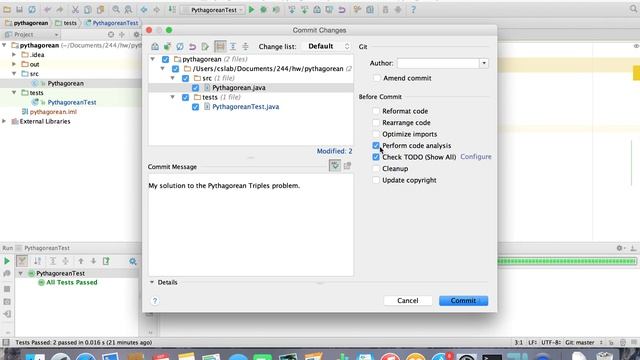The width and height of the screenshot is (640, 360).
Task: Open the Change list Default dropdown
Action: pyautogui.click(x=327, y=47)
